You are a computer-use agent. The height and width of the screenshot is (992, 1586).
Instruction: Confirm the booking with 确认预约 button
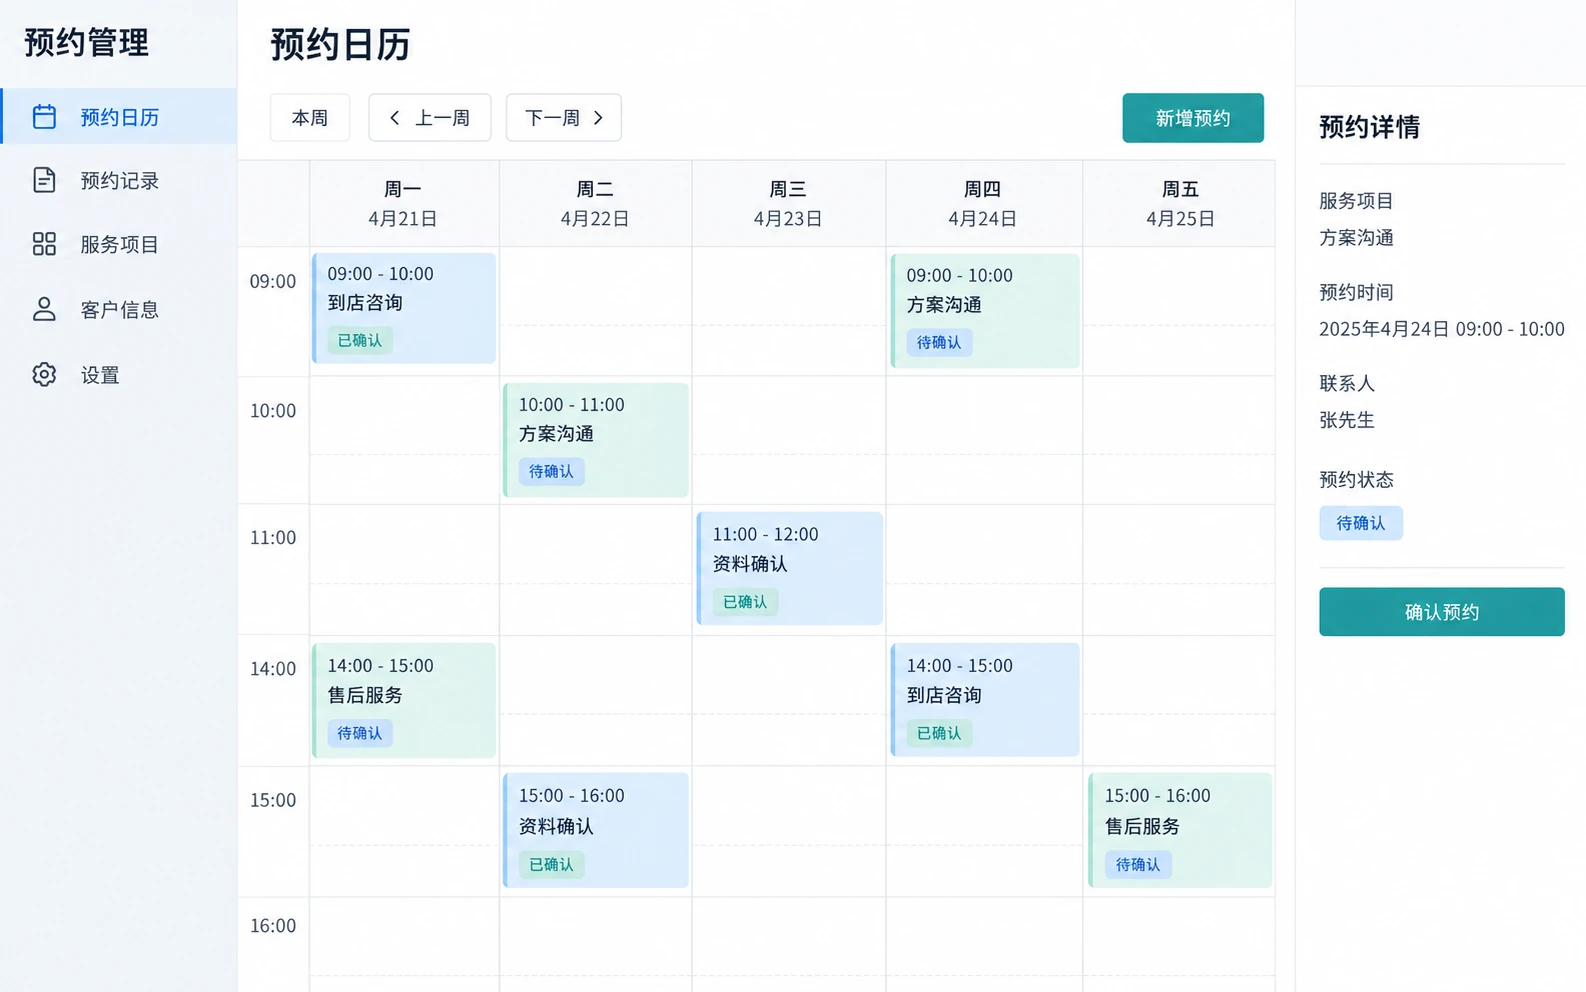point(1442,612)
